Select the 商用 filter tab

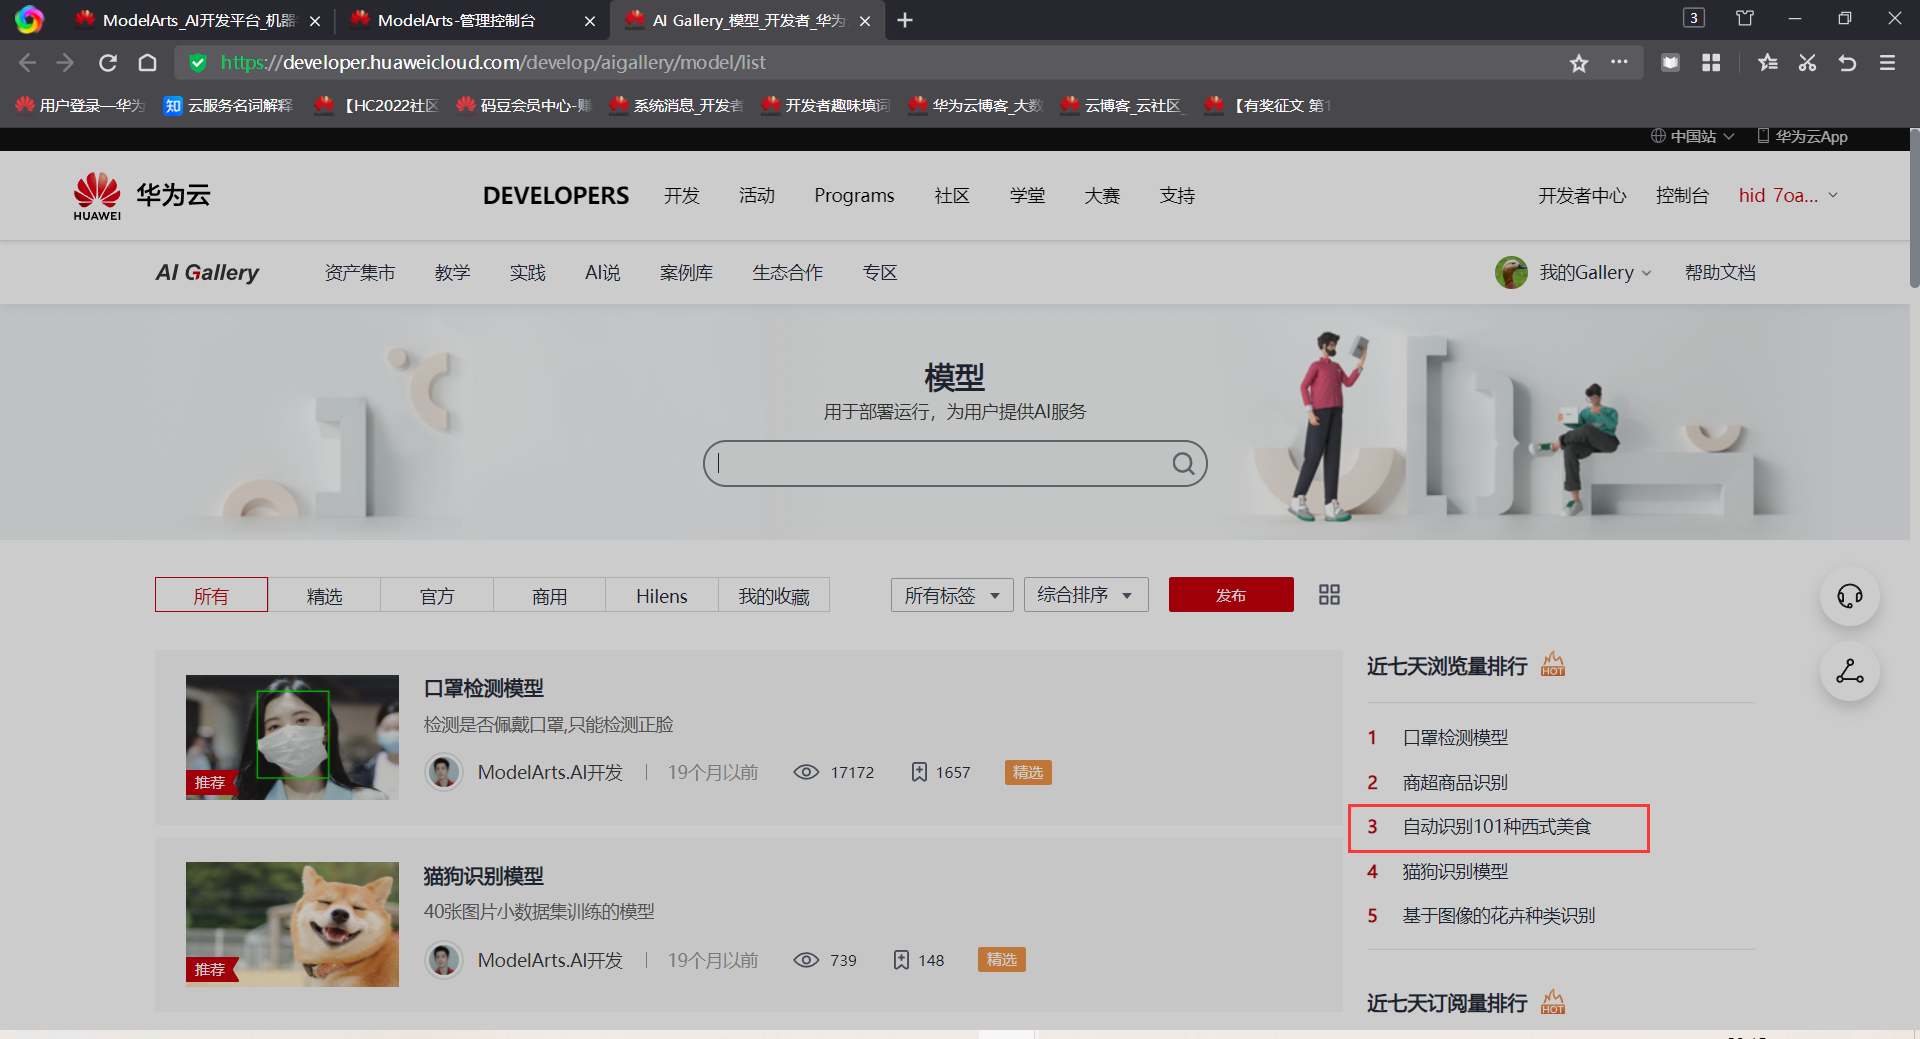pyautogui.click(x=549, y=595)
